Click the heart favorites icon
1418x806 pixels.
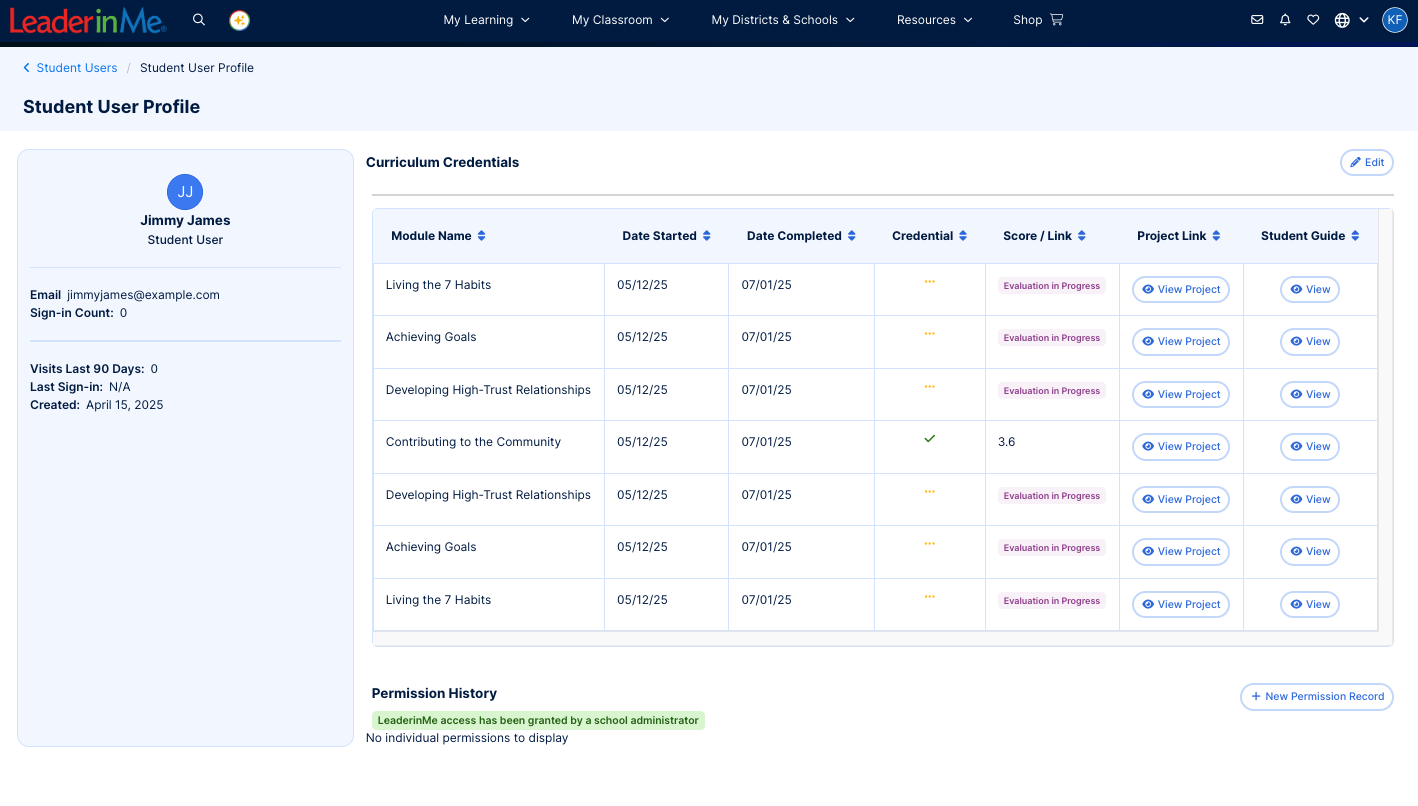pyautogui.click(x=1313, y=20)
